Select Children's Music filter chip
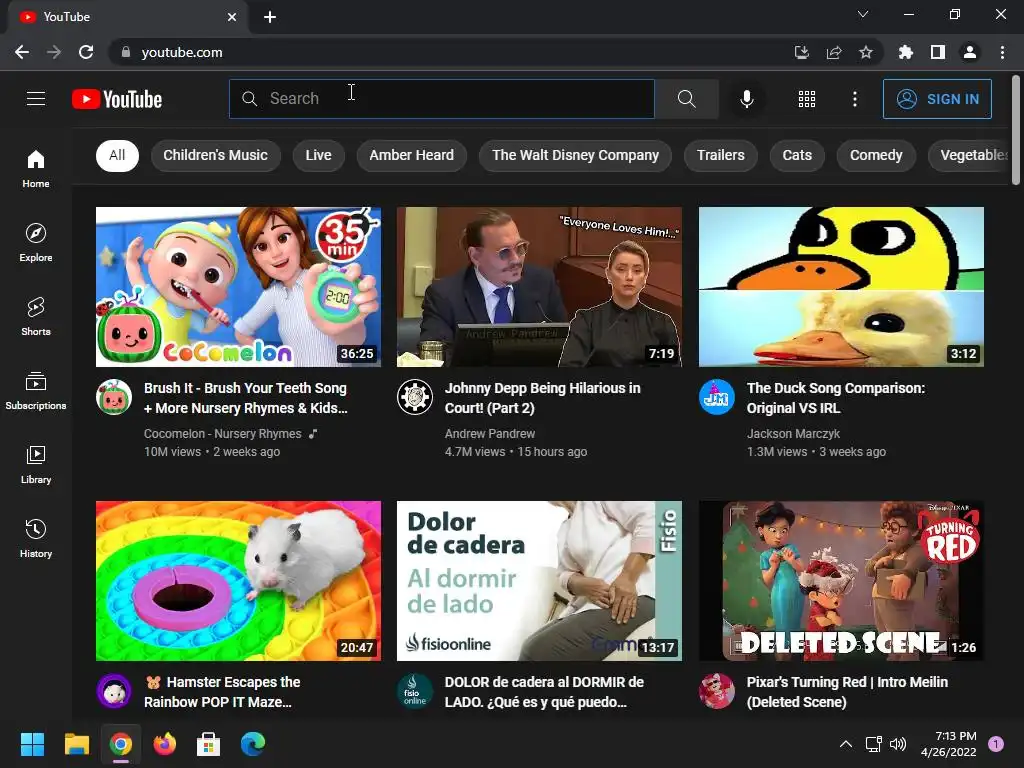Viewport: 1024px width, 768px height. coord(216,155)
